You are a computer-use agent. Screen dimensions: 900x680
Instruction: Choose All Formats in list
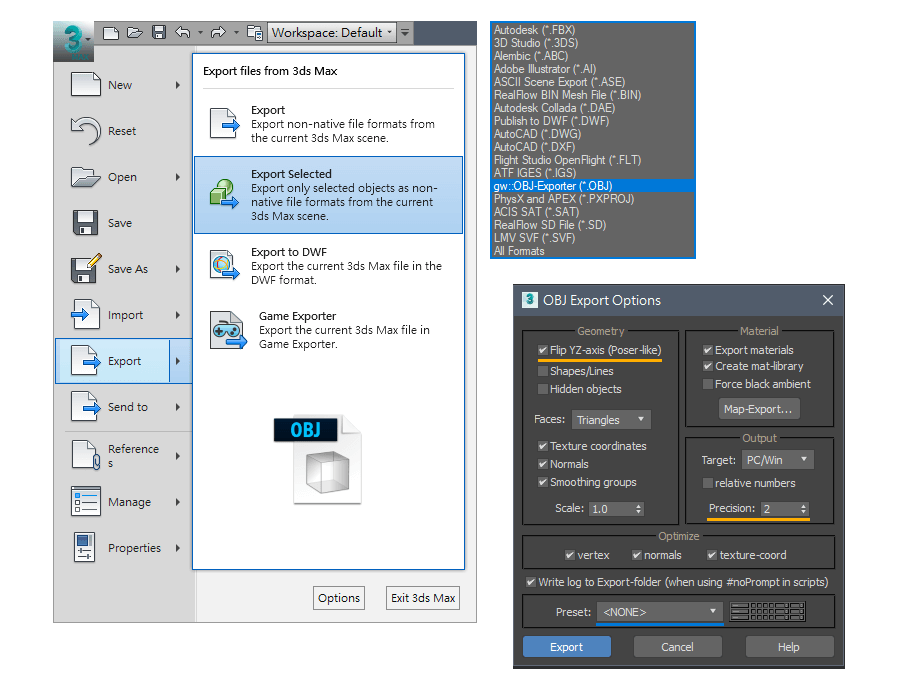point(593,251)
